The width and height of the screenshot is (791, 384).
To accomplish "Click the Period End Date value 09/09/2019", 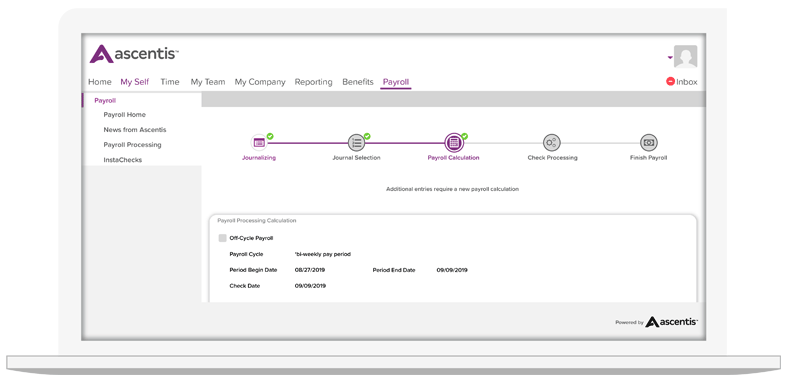I will pyautogui.click(x=452, y=270).
